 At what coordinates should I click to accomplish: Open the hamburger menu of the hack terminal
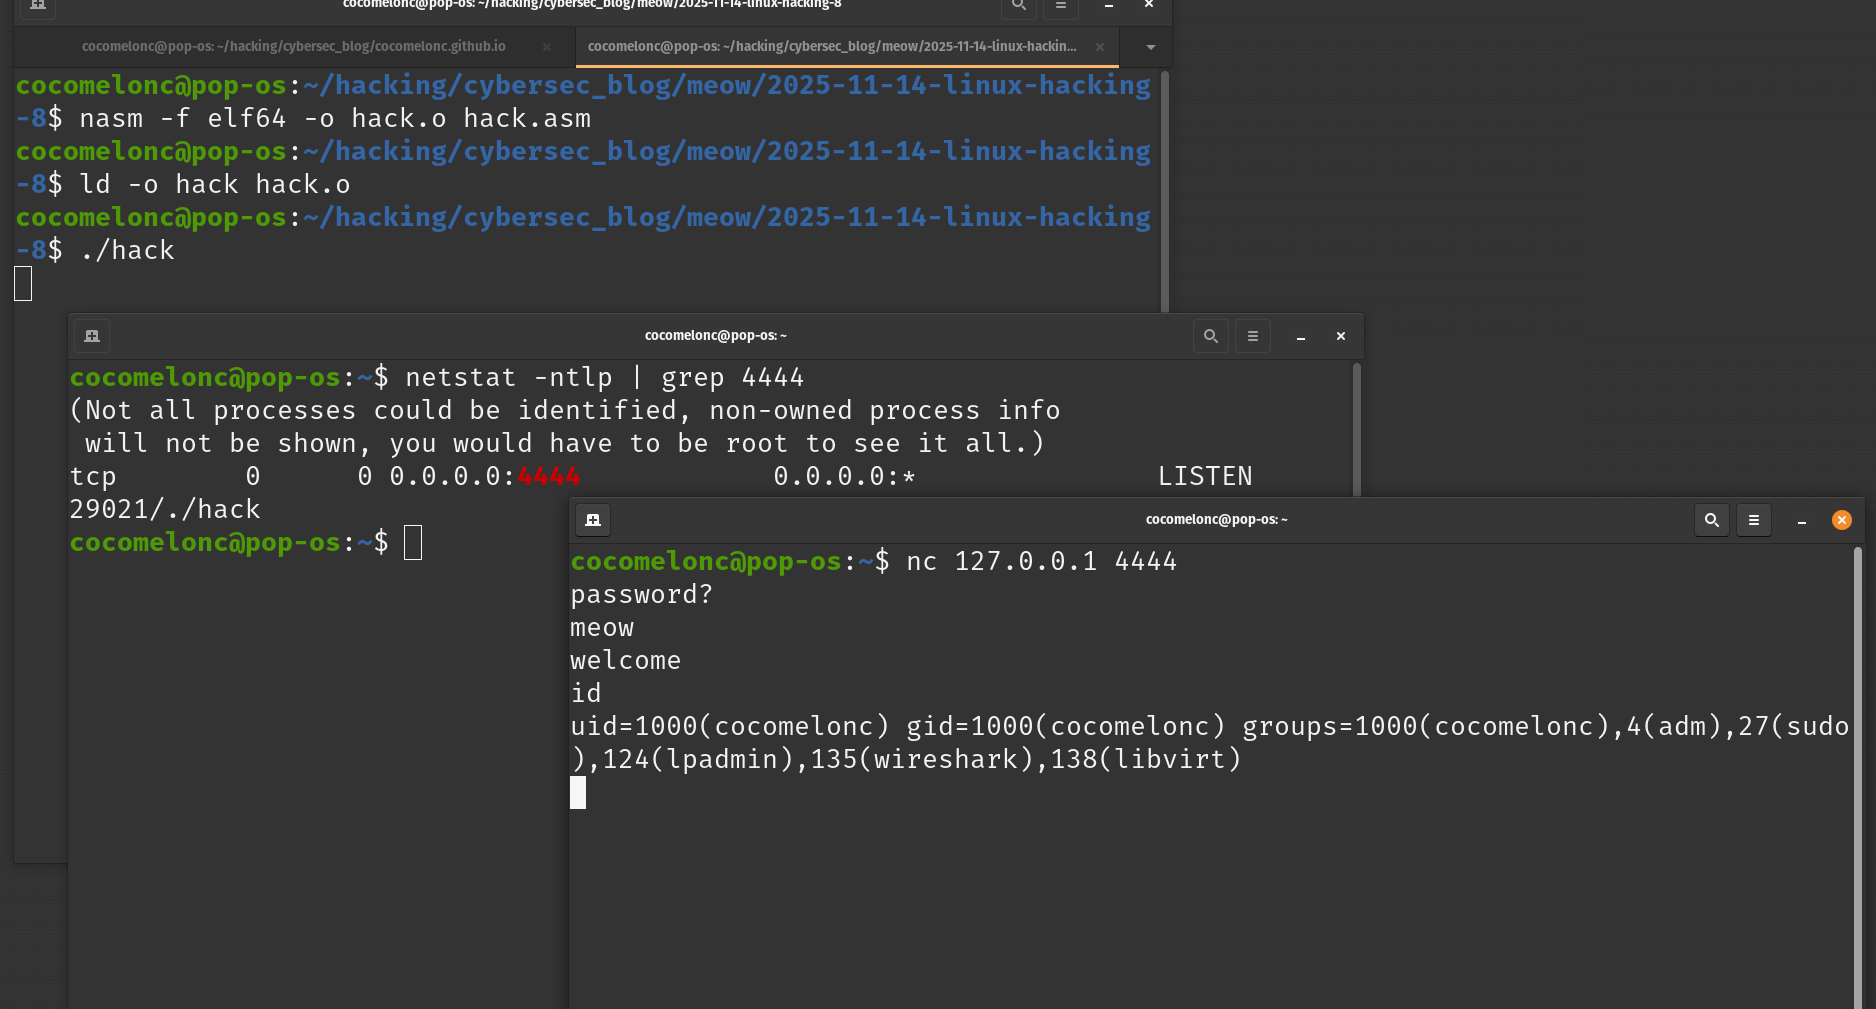(x=1060, y=8)
